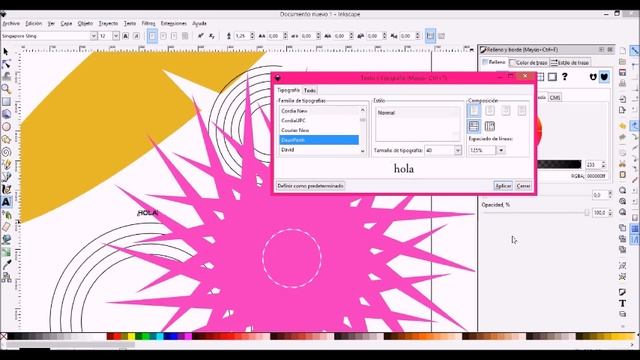This screenshot has height=360, width=640.
Task: Open the Trayecto menu
Action: point(108,23)
